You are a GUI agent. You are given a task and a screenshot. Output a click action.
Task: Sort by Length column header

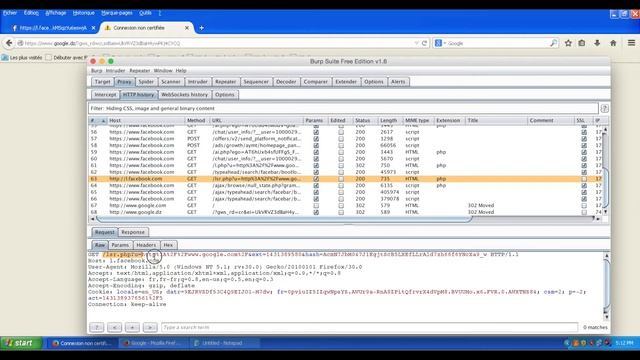pos(391,120)
